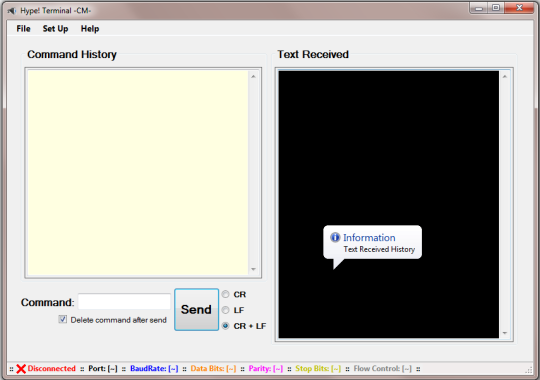Image resolution: width=540 pixels, height=380 pixels.
Task: Click the window resize grip in status bar
Action: click(529, 370)
